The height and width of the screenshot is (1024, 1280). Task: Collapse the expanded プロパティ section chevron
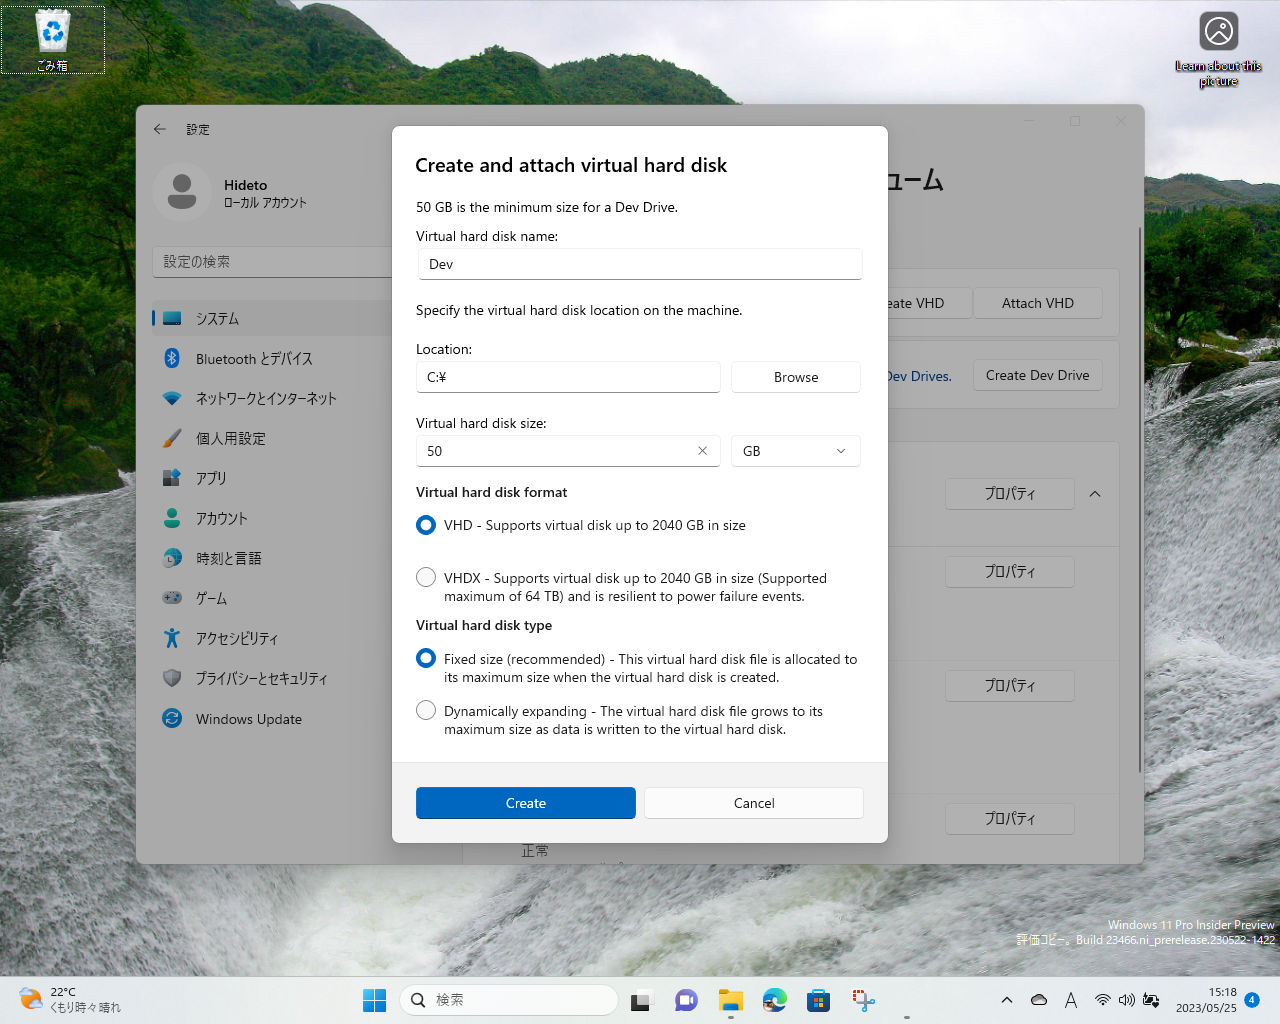click(1094, 494)
